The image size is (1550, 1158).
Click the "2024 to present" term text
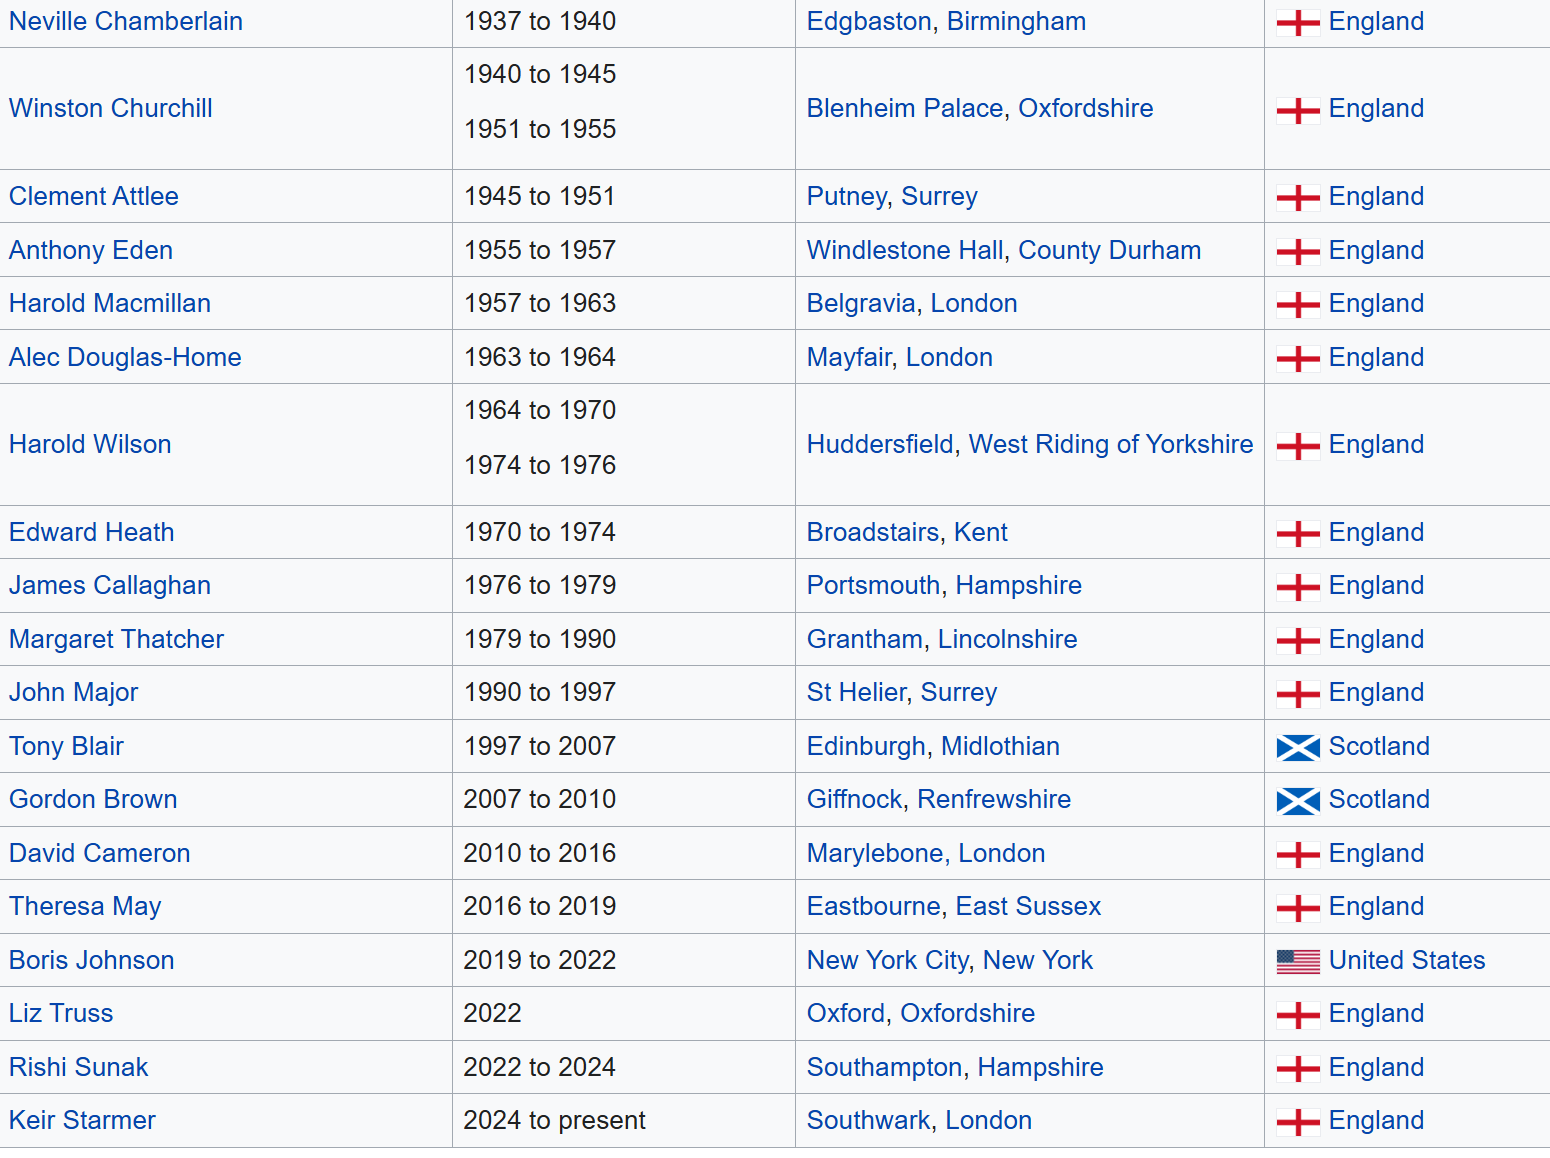click(555, 1121)
